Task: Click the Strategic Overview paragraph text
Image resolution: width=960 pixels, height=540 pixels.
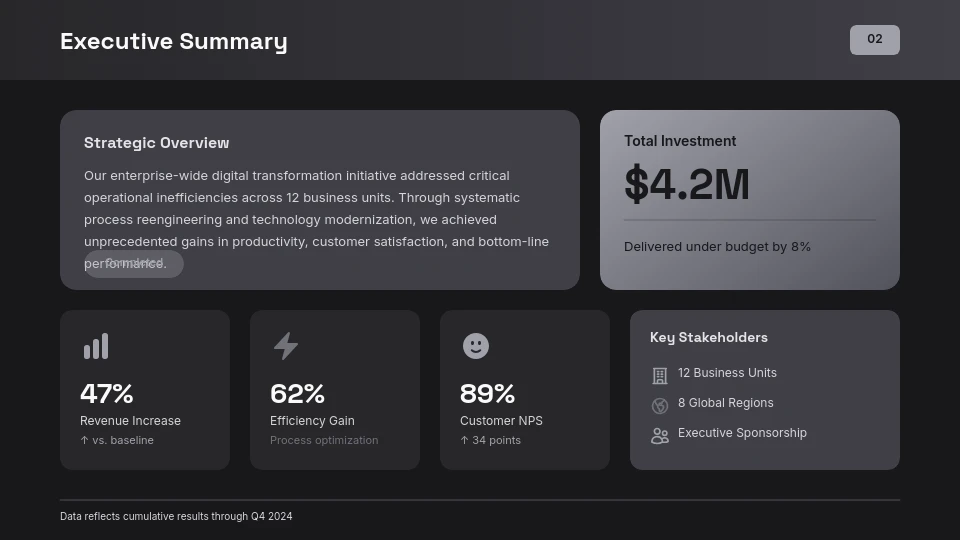Action: [317, 219]
